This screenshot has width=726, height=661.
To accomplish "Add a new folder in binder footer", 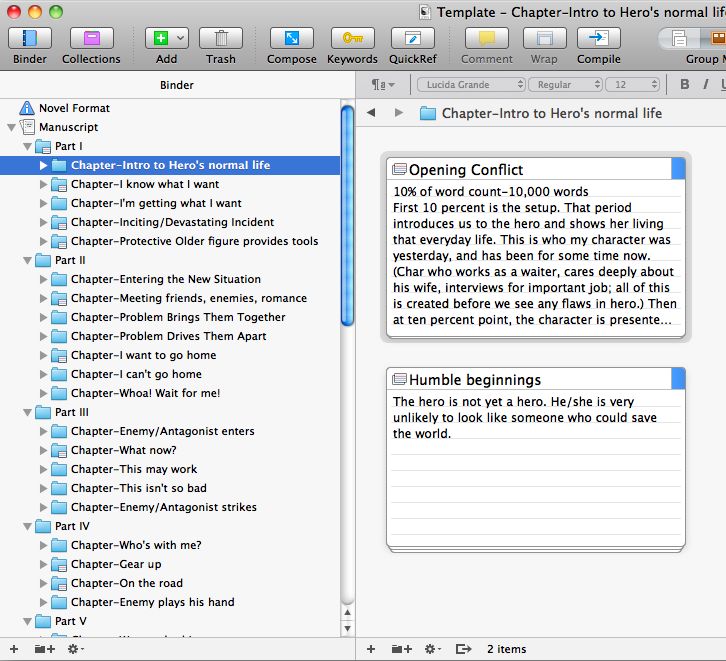I will 44,649.
